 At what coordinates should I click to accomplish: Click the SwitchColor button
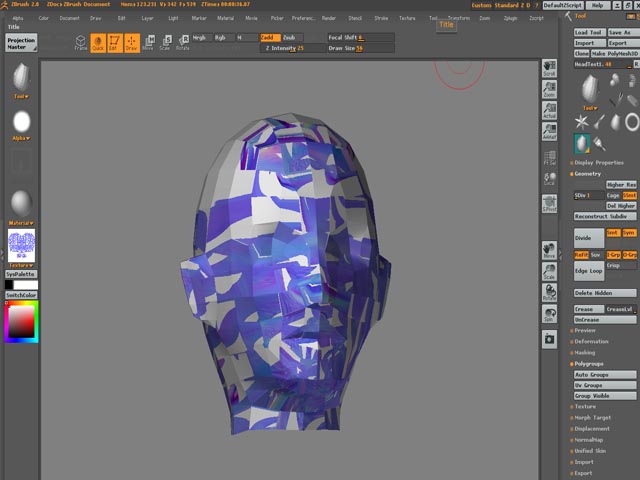[x=21, y=295]
